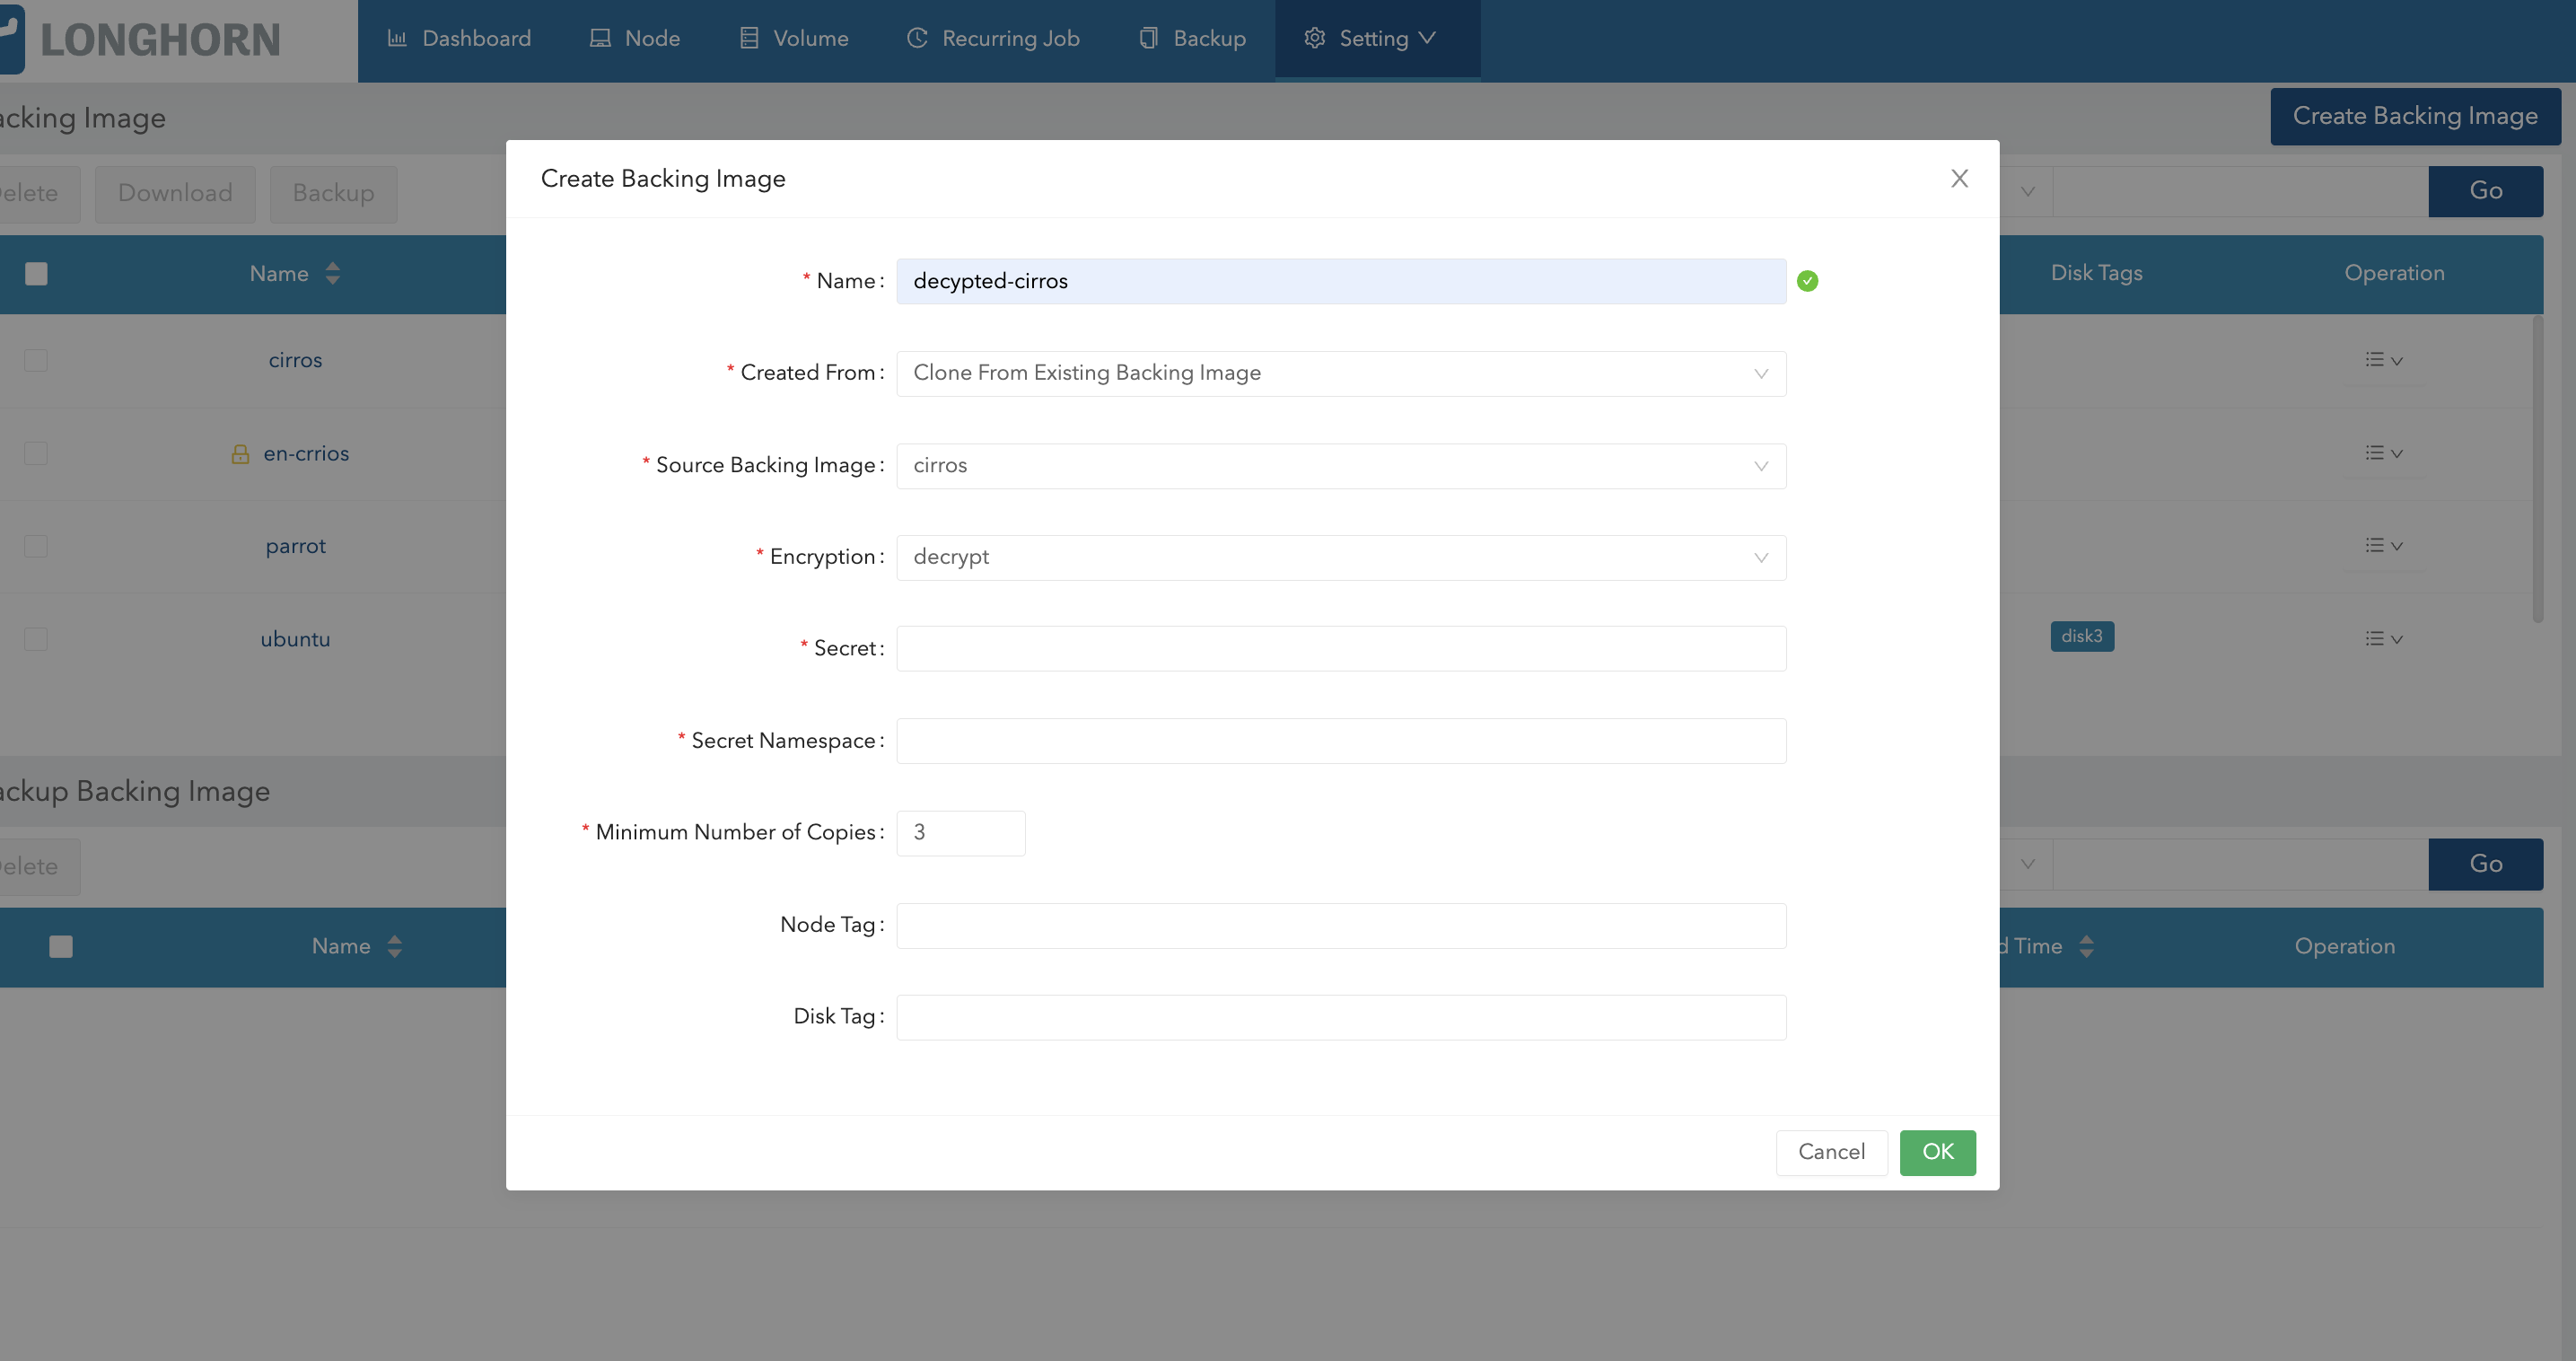Expand the Encryption dropdown
Image resolution: width=2576 pixels, height=1361 pixels.
1340,558
